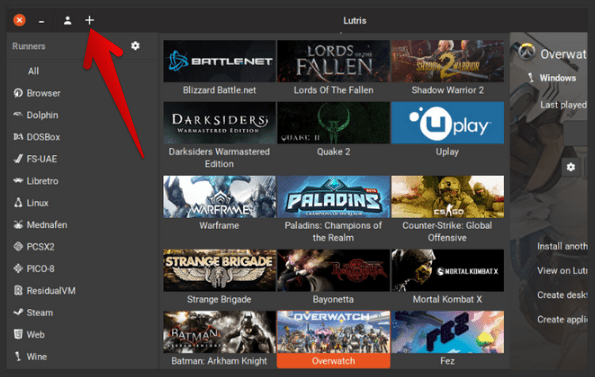Select Mortal Kombat X banner
595x377 pixels.
[x=447, y=270]
